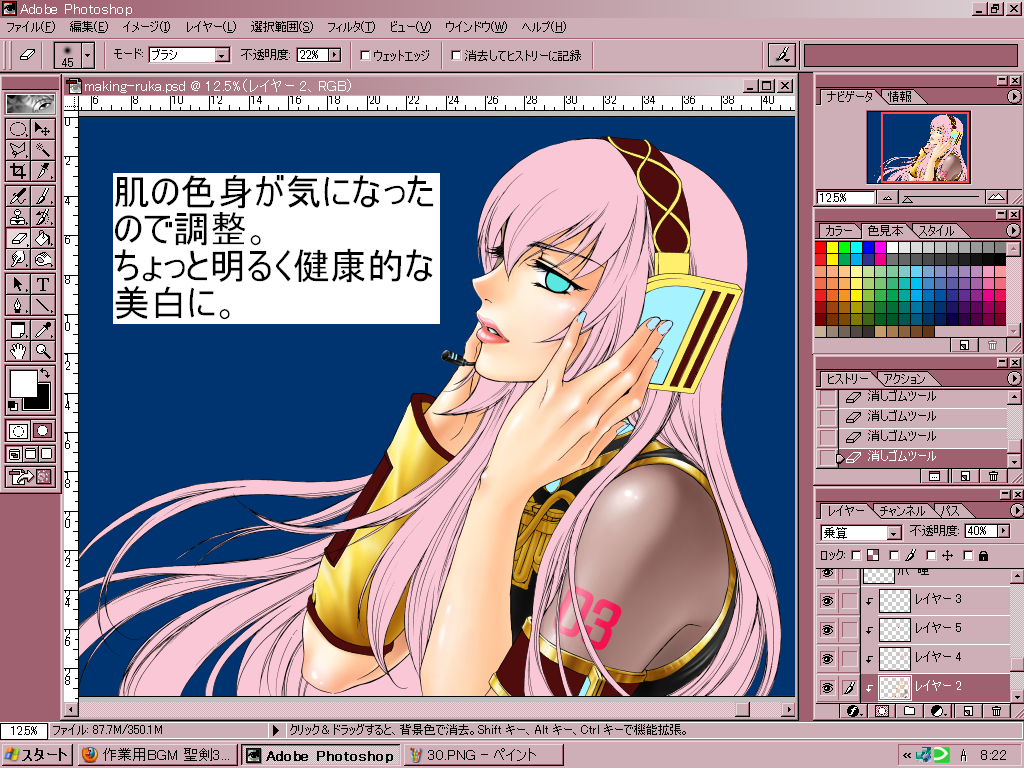Viewport: 1024px width, 768px height.
Task: Select the Move tool
Action: [42, 129]
